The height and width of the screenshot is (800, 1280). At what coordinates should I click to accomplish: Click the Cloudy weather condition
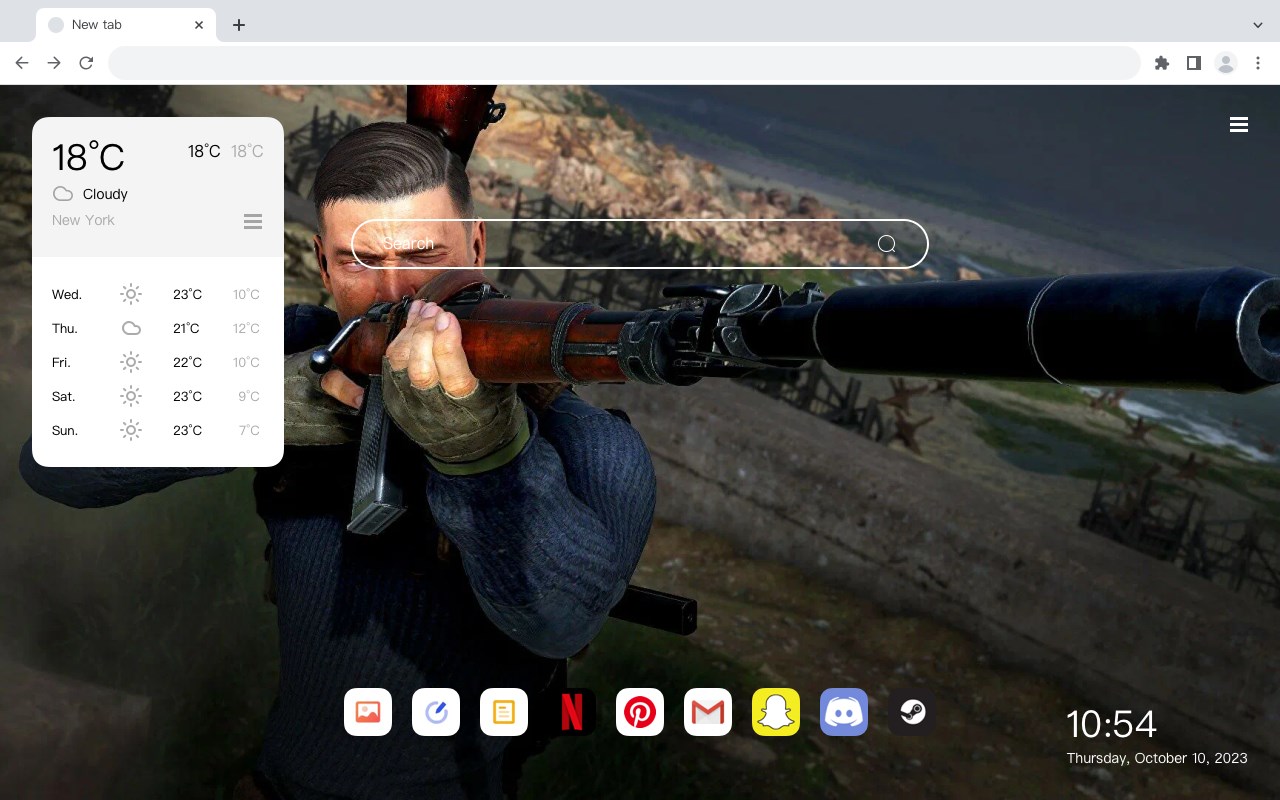pos(105,194)
